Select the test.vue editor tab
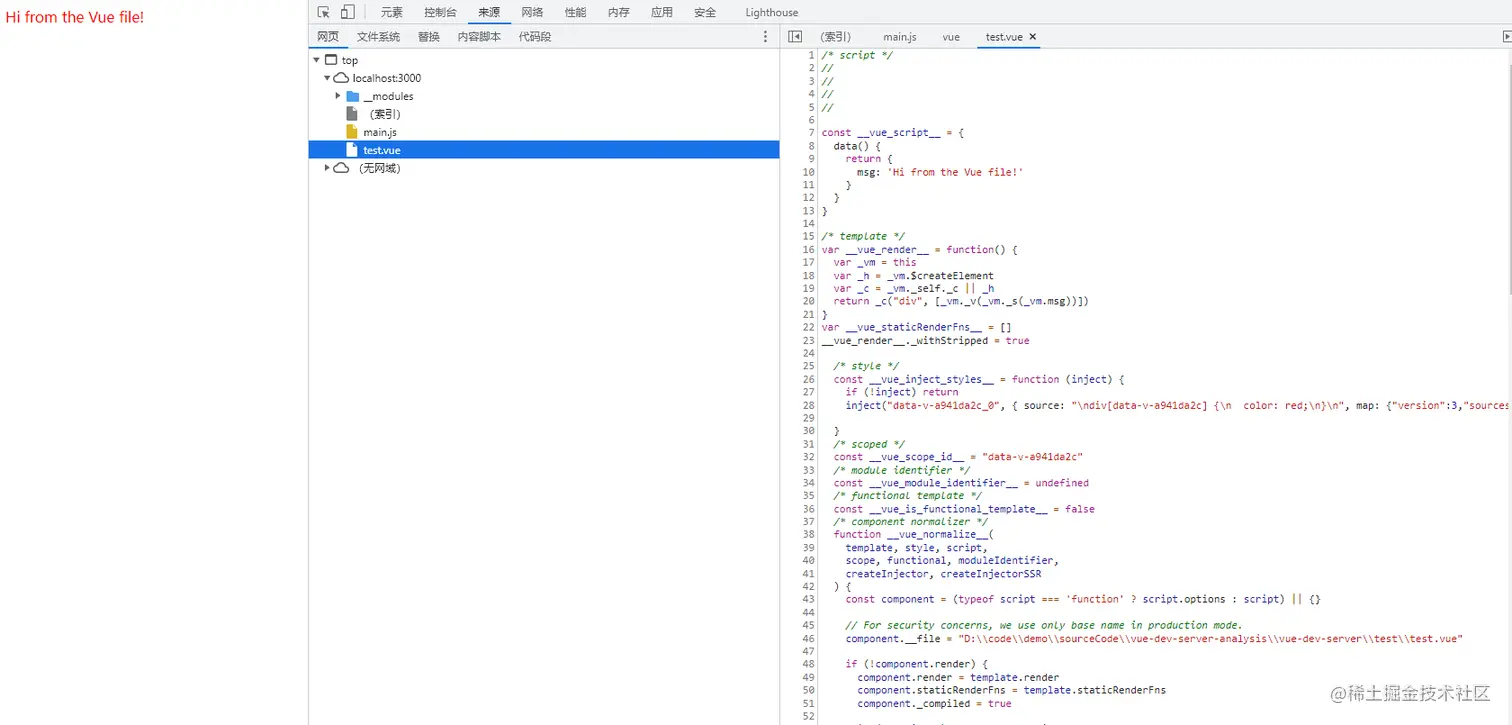This screenshot has width=1512, height=725. tap(1004, 37)
